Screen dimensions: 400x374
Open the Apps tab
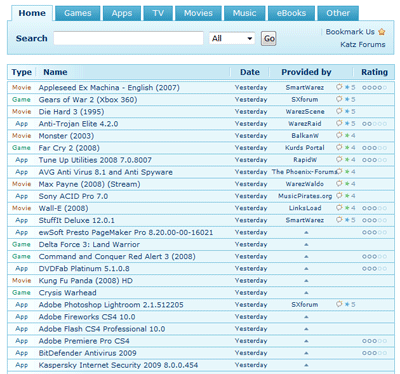[x=122, y=13]
